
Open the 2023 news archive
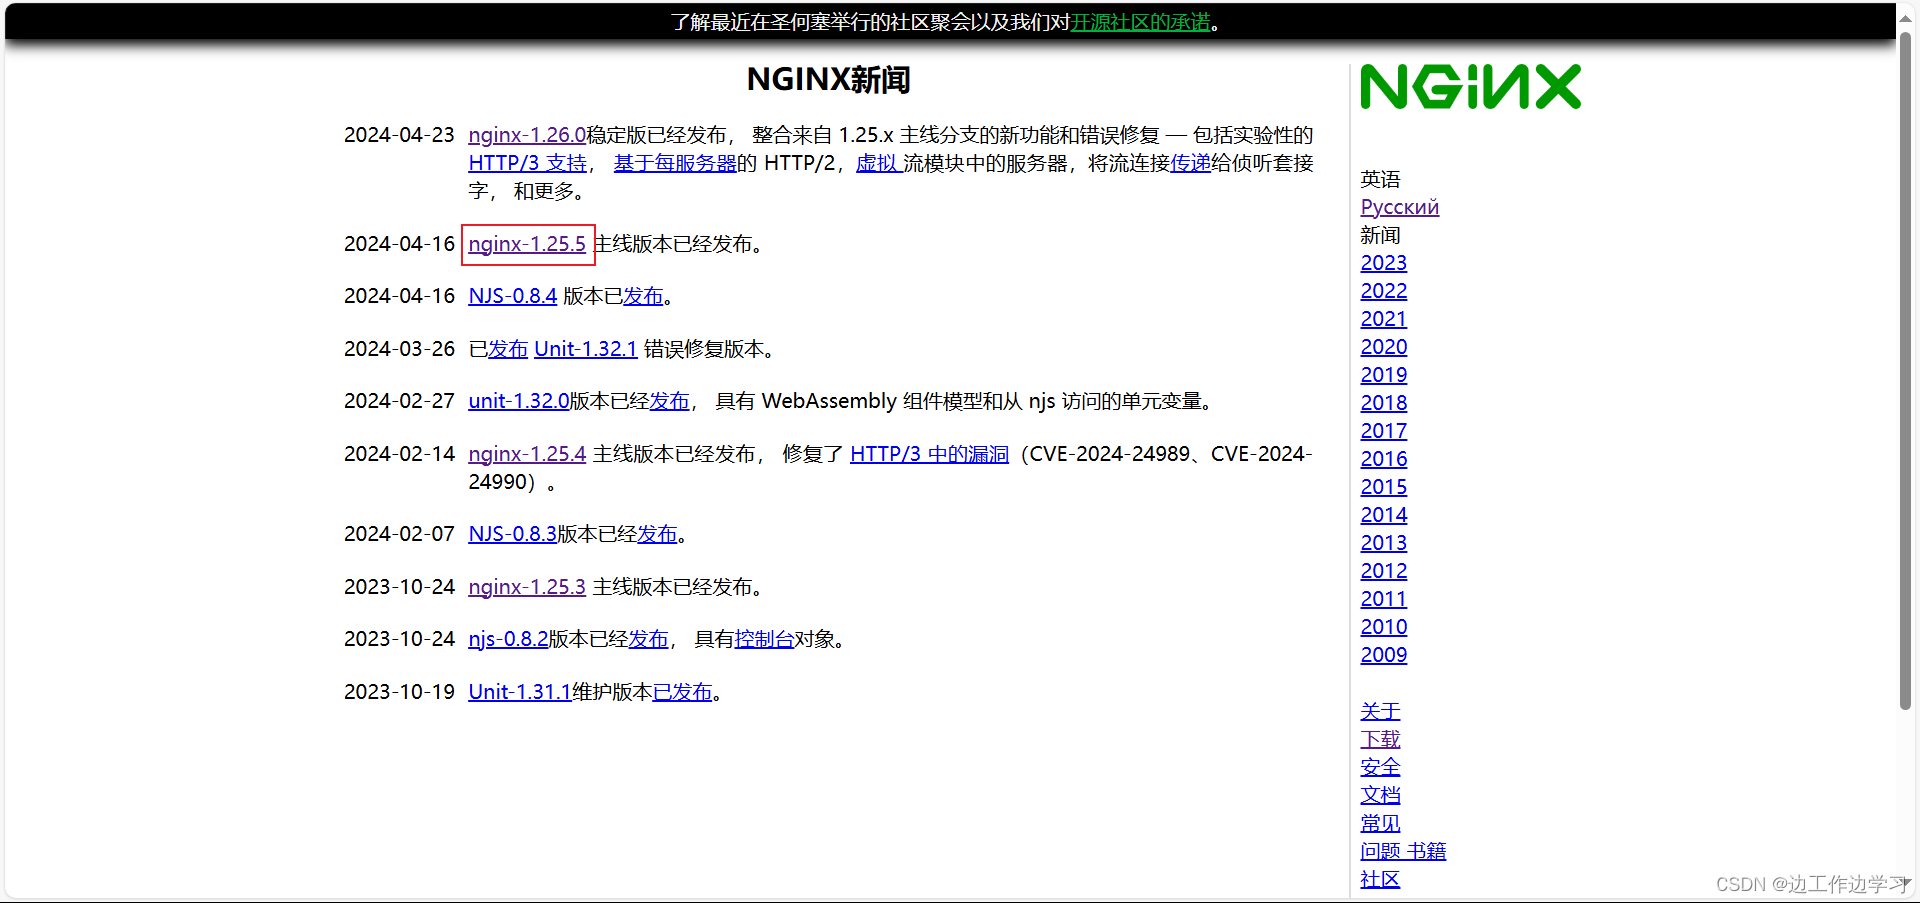[1383, 263]
